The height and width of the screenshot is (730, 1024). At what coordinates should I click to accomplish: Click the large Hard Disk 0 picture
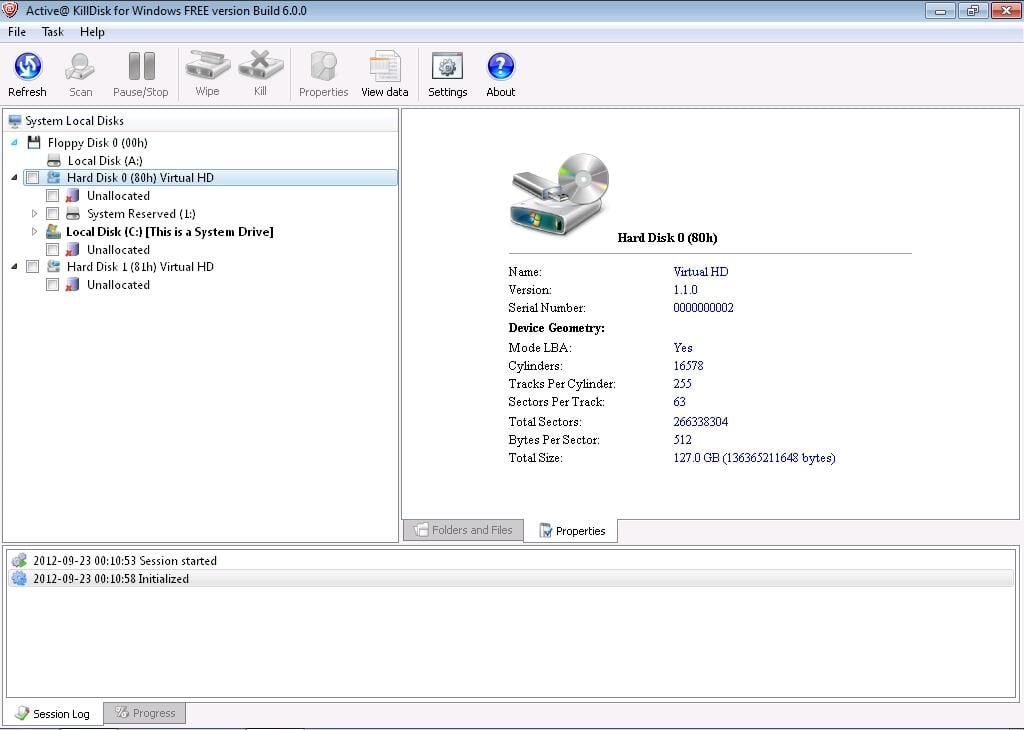tap(560, 194)
